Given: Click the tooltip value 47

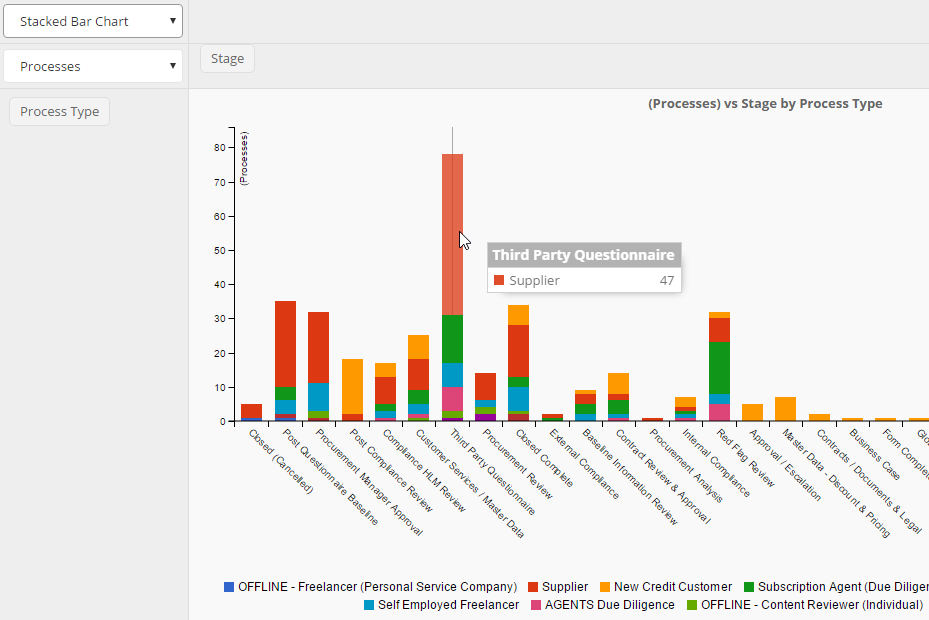Looking at the screenshot, I should (667, 280).
